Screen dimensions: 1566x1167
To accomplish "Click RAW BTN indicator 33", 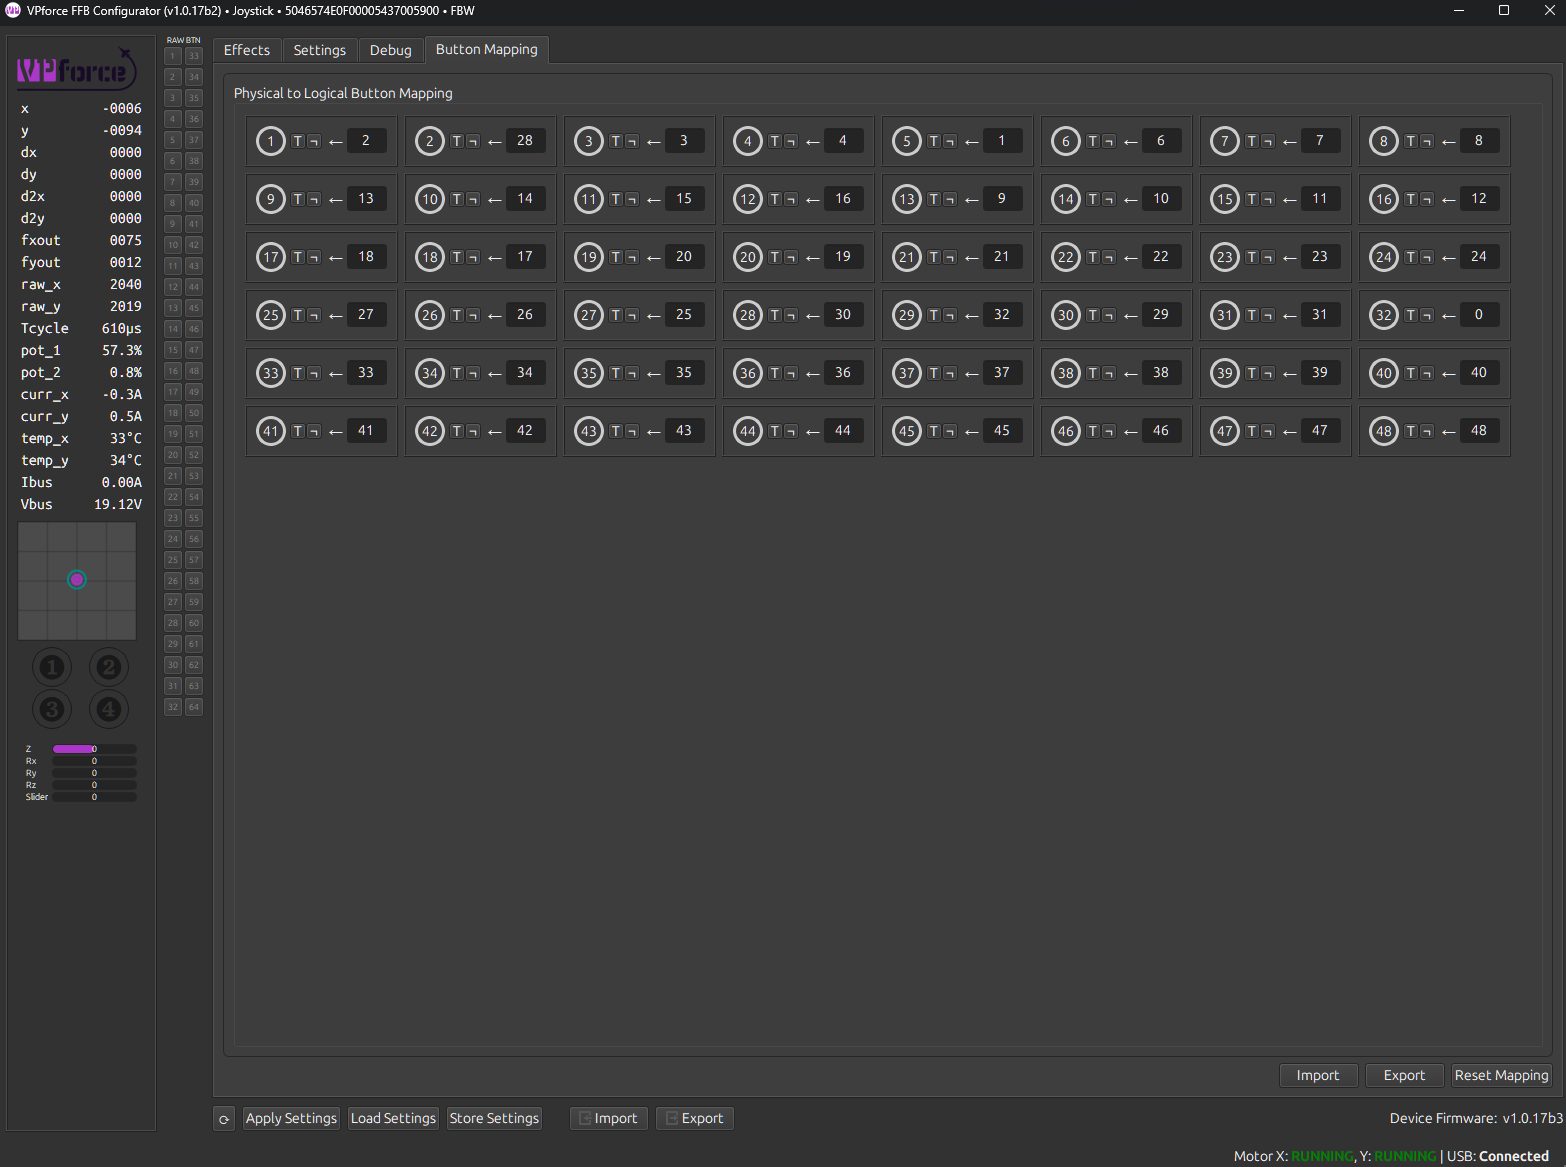I will point(194,56).
